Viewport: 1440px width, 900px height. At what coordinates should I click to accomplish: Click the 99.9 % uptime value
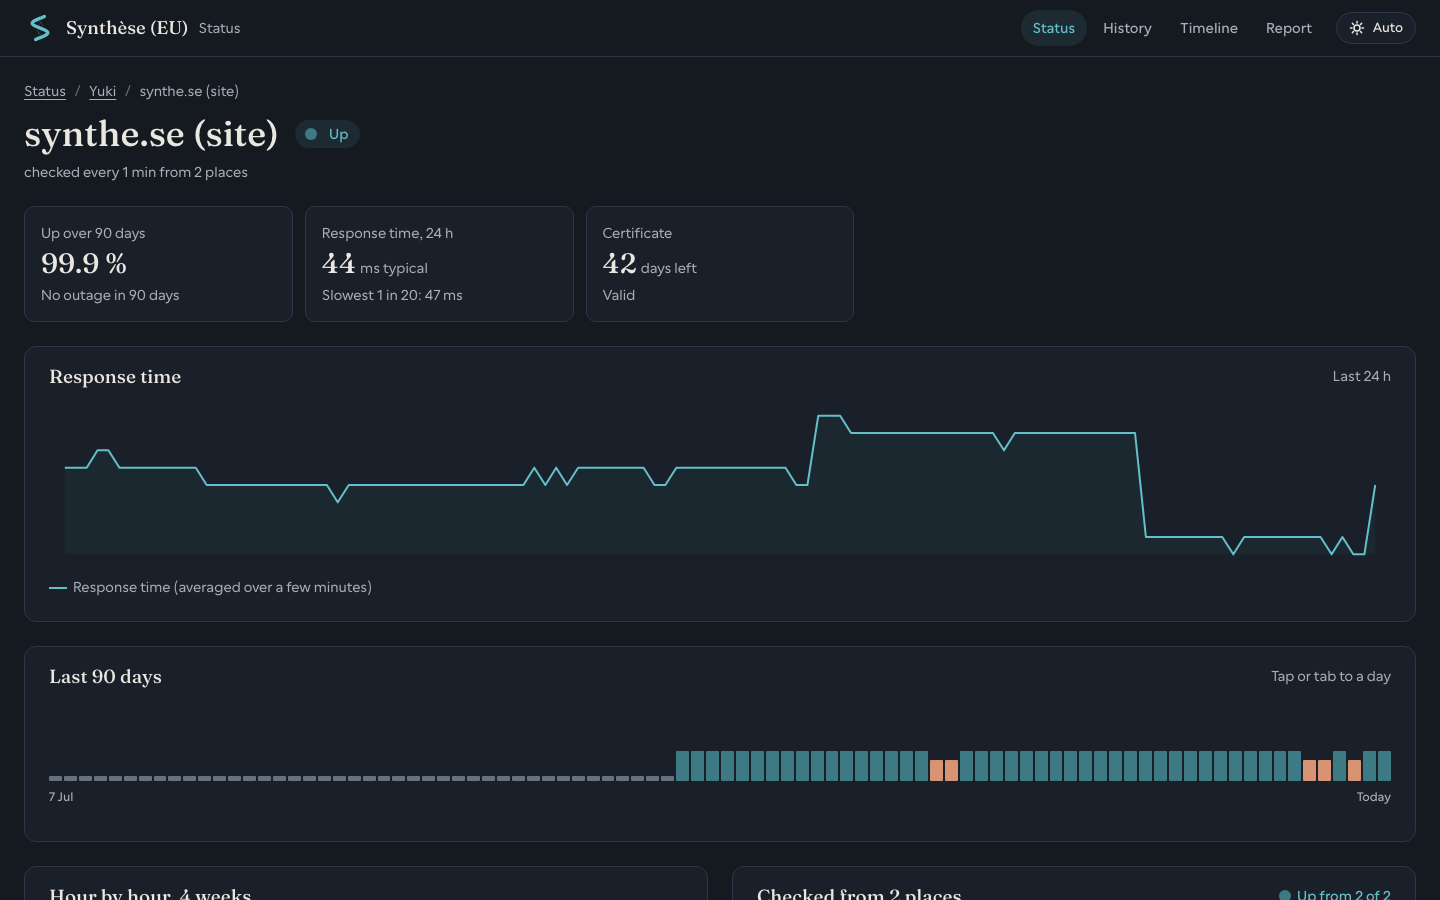[x=84, y=263]
